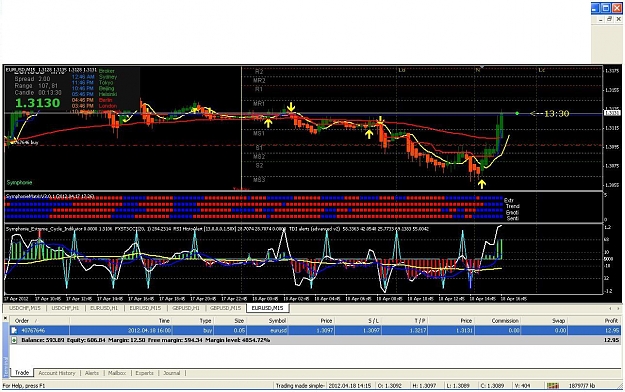Viewport: 625px width, 392px height.
Task: Click the status bar date 2012.04.18 14:15
Action: (350, 386)
